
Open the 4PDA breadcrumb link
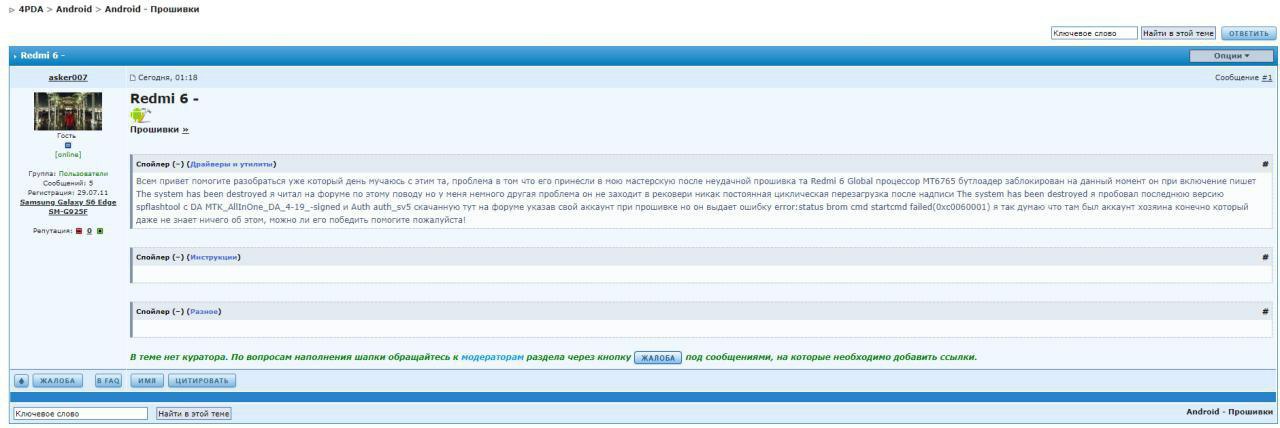(x=31, y=9)
